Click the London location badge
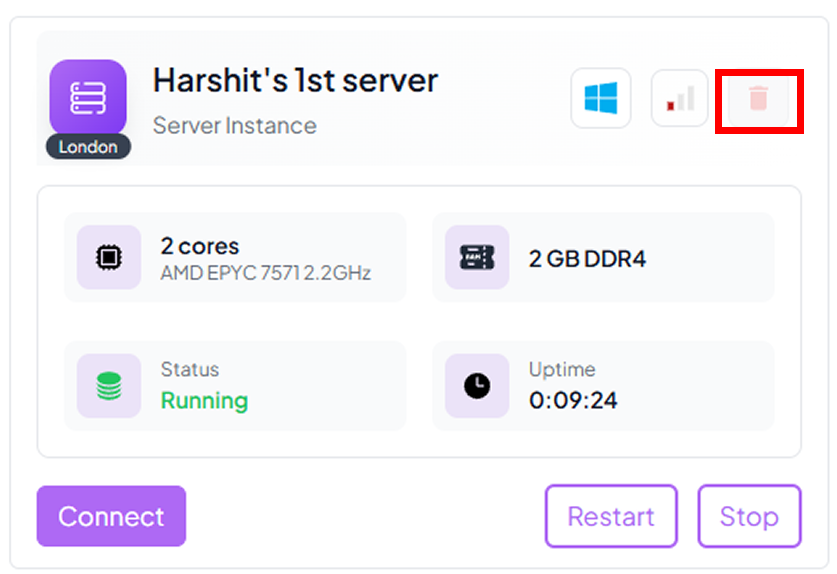Image resolution: width=837 pixels, height=574 pixels. click(88, 147)
